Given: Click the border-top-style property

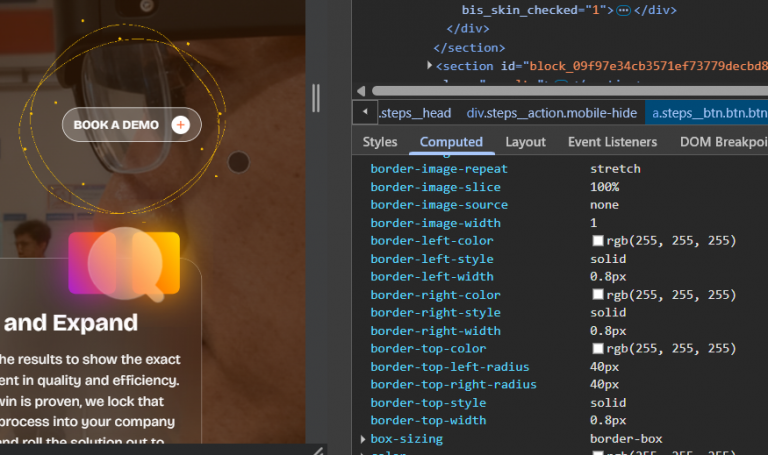Looking at the screenshot, I should [x=428, y=403].
